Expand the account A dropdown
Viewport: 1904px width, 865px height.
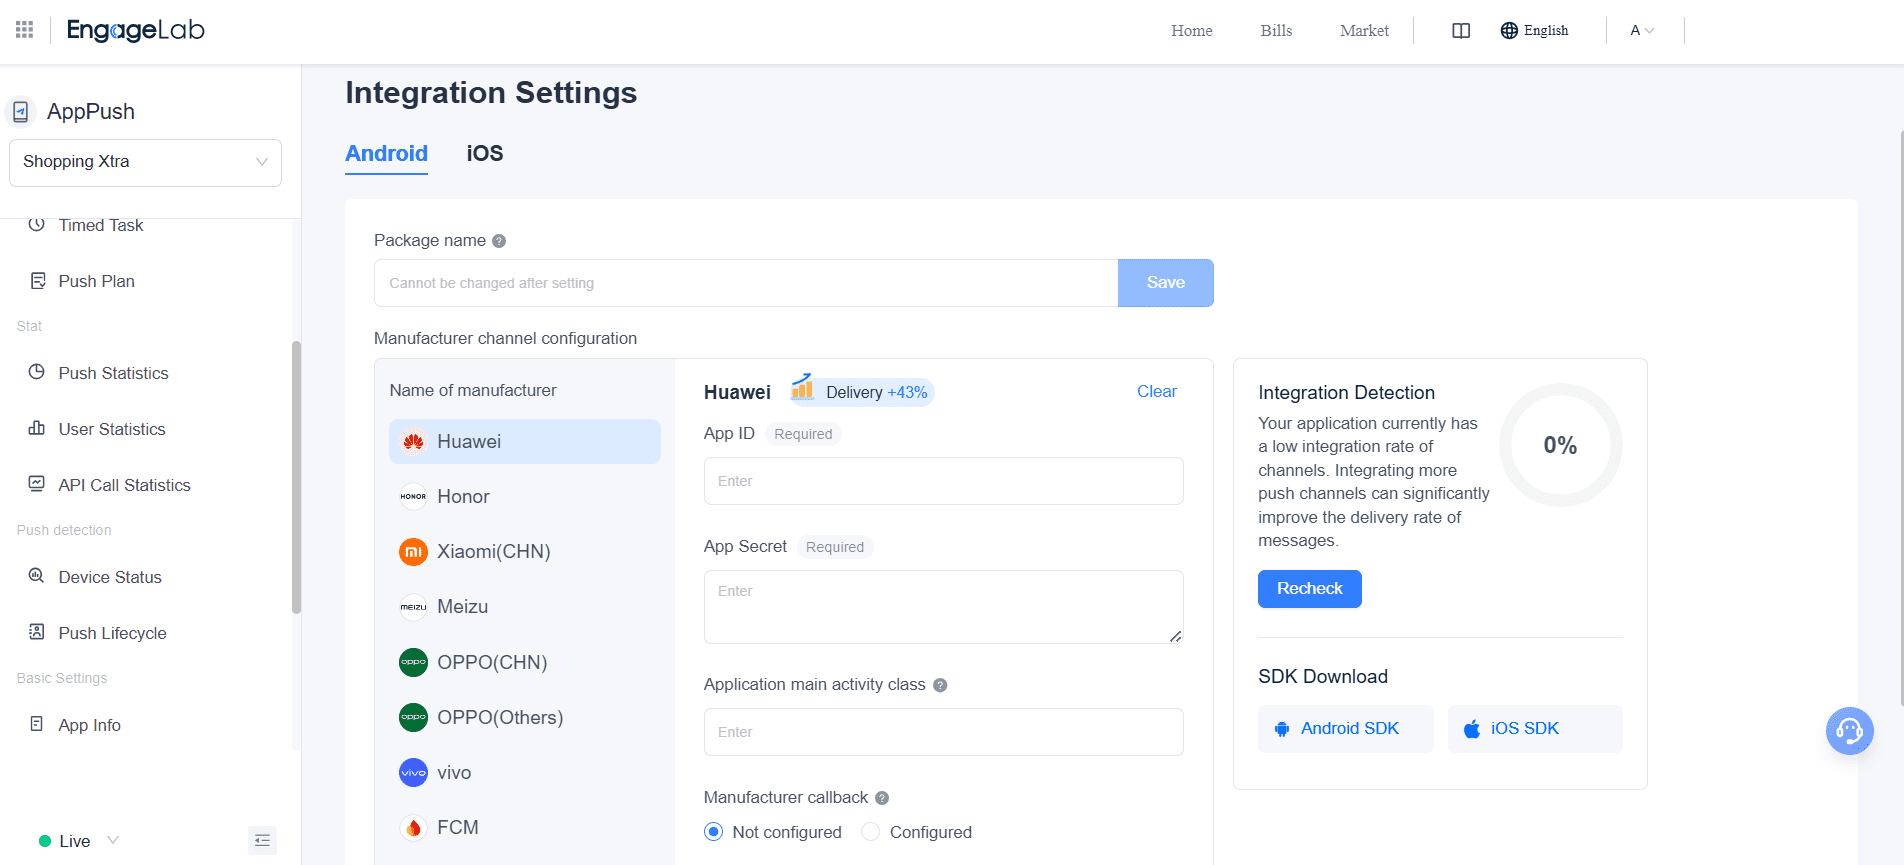click(x=1642, y=31)
